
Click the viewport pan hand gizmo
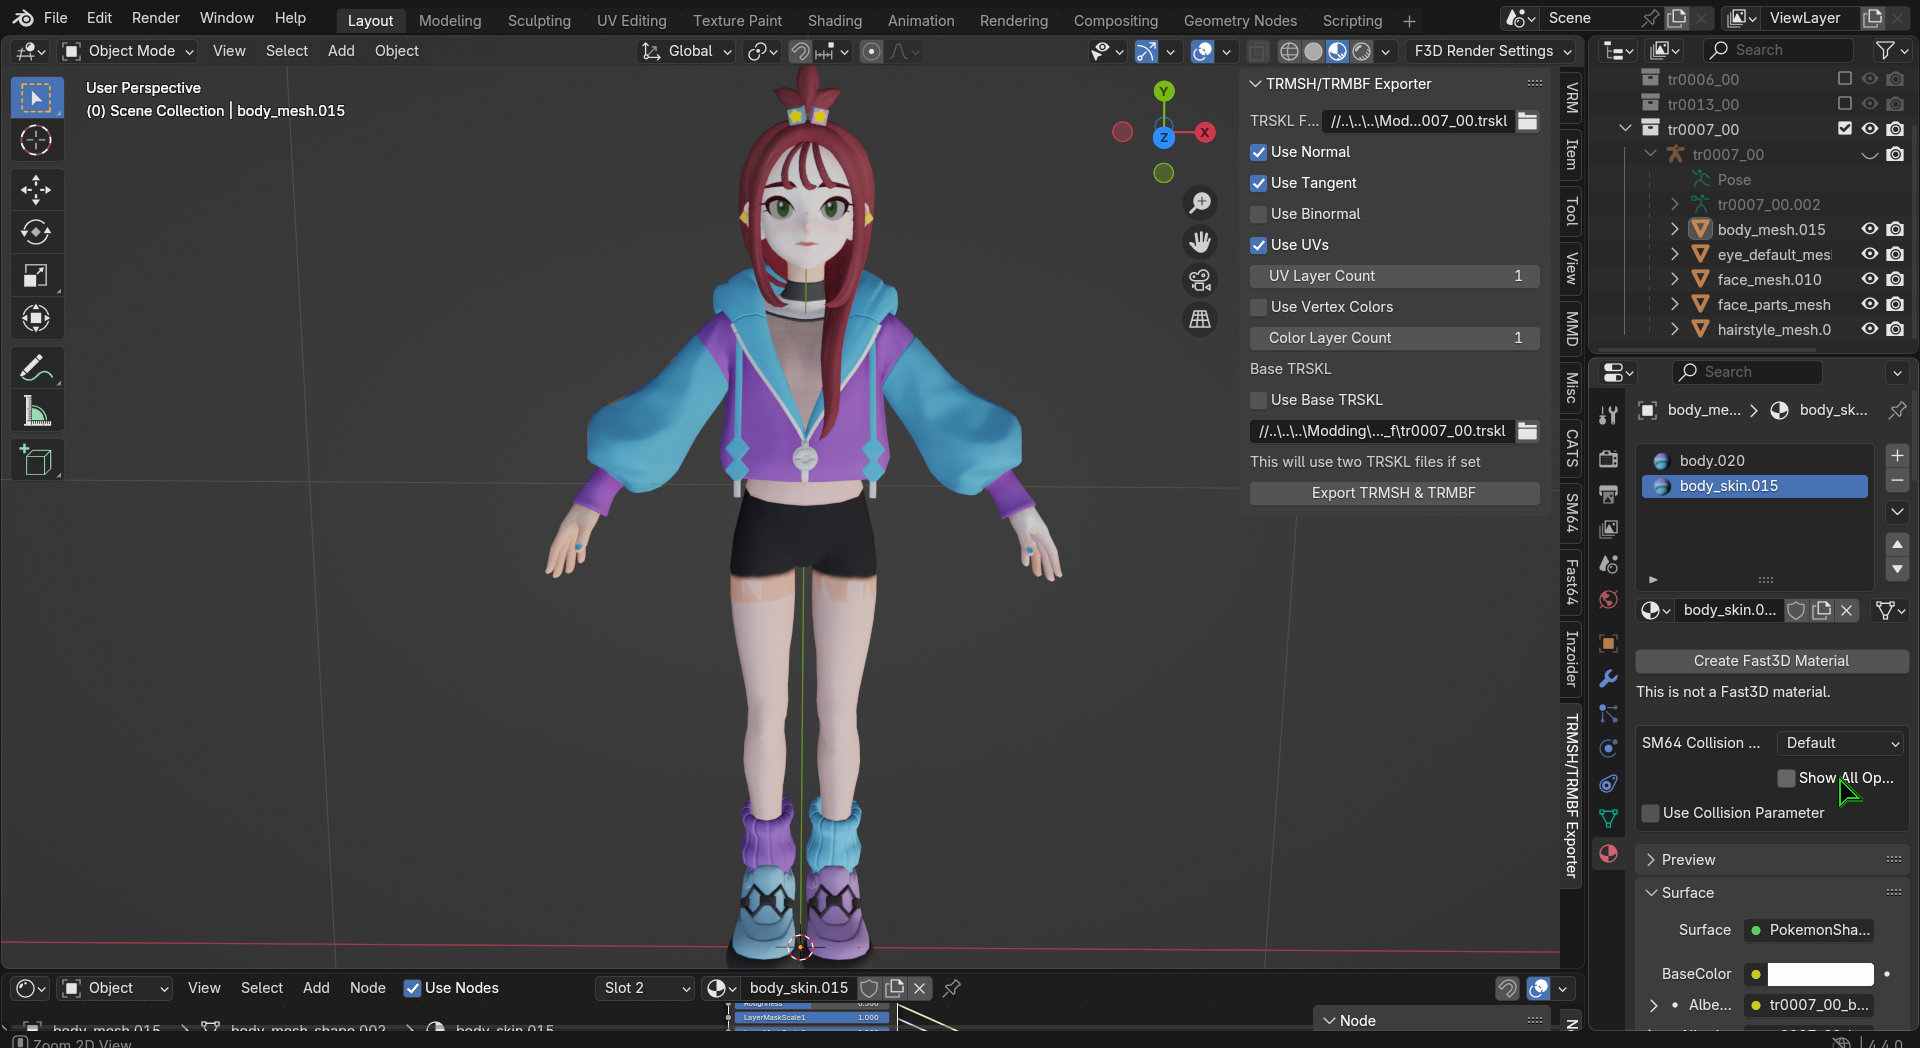click(1200, 242)
